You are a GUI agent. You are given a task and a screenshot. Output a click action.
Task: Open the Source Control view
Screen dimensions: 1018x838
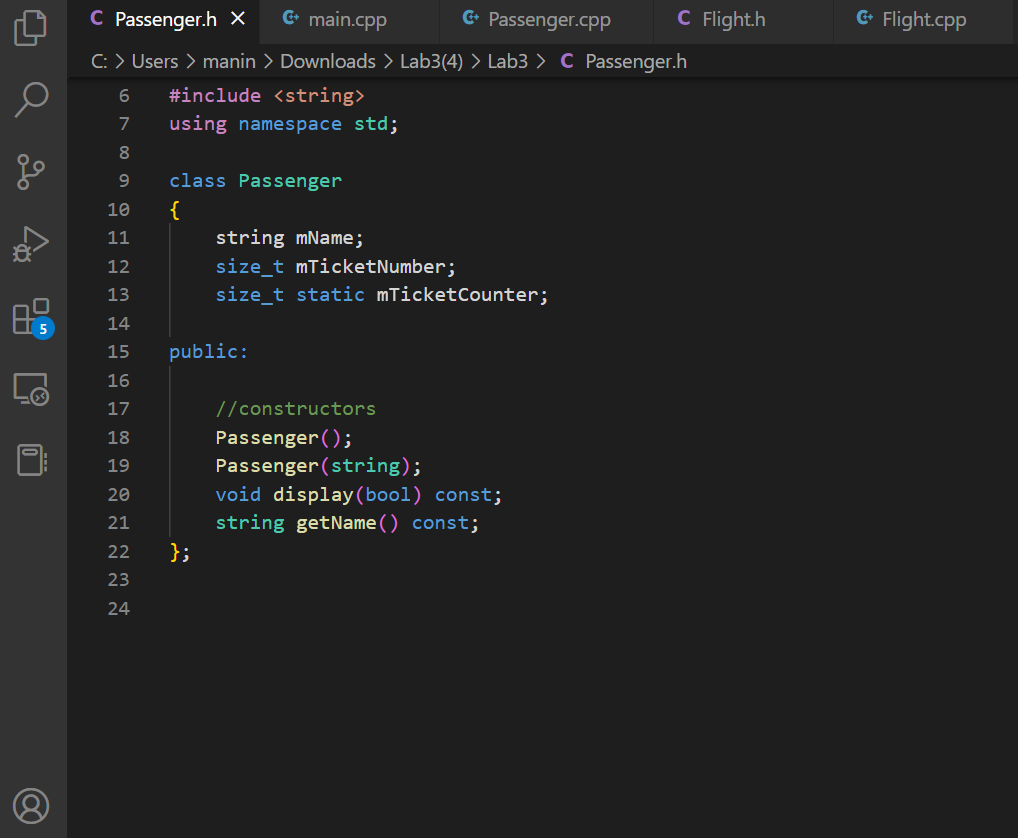click(x=31, y=172)
